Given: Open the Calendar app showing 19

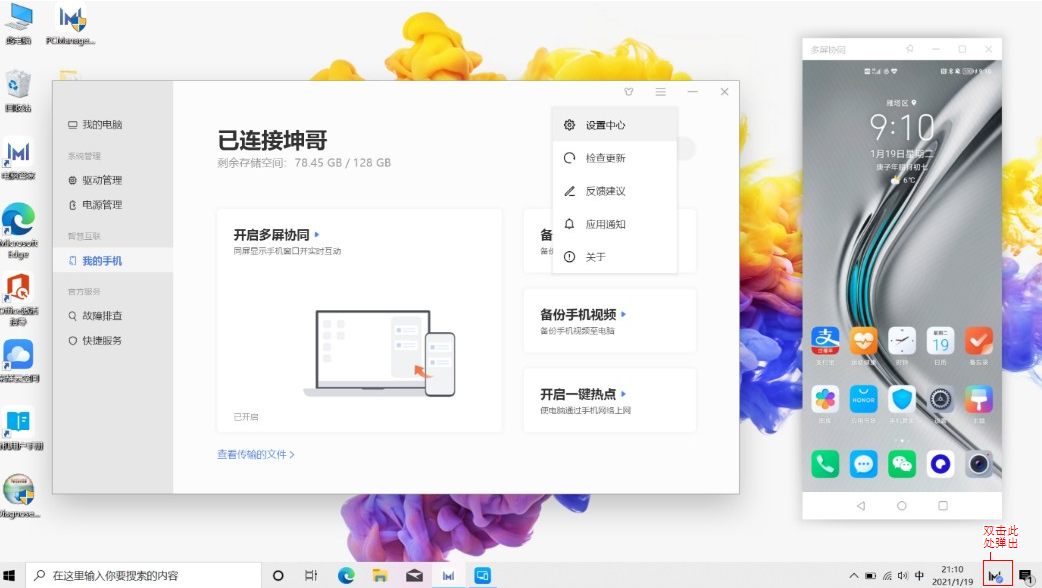Looking at the screenshot, I should pyautogui.click(x=940, y=341).
